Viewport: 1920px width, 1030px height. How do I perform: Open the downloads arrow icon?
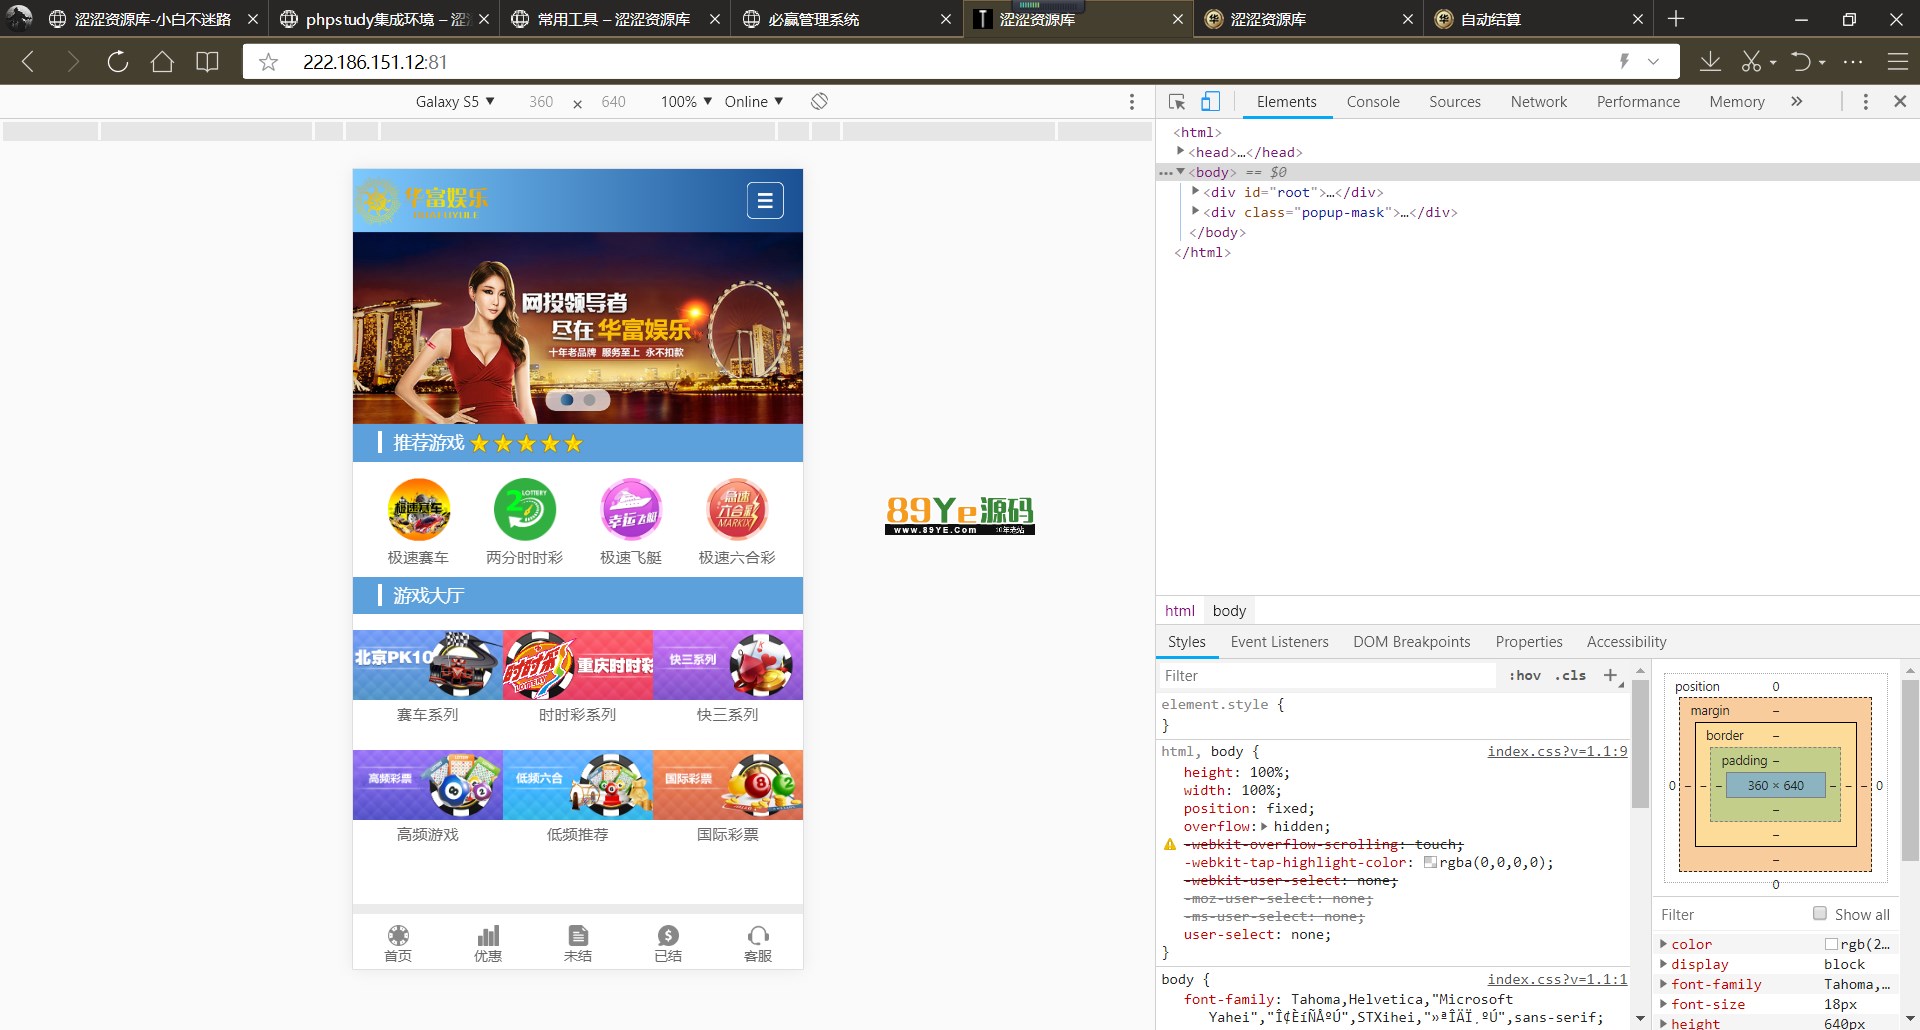(1710, 62)
